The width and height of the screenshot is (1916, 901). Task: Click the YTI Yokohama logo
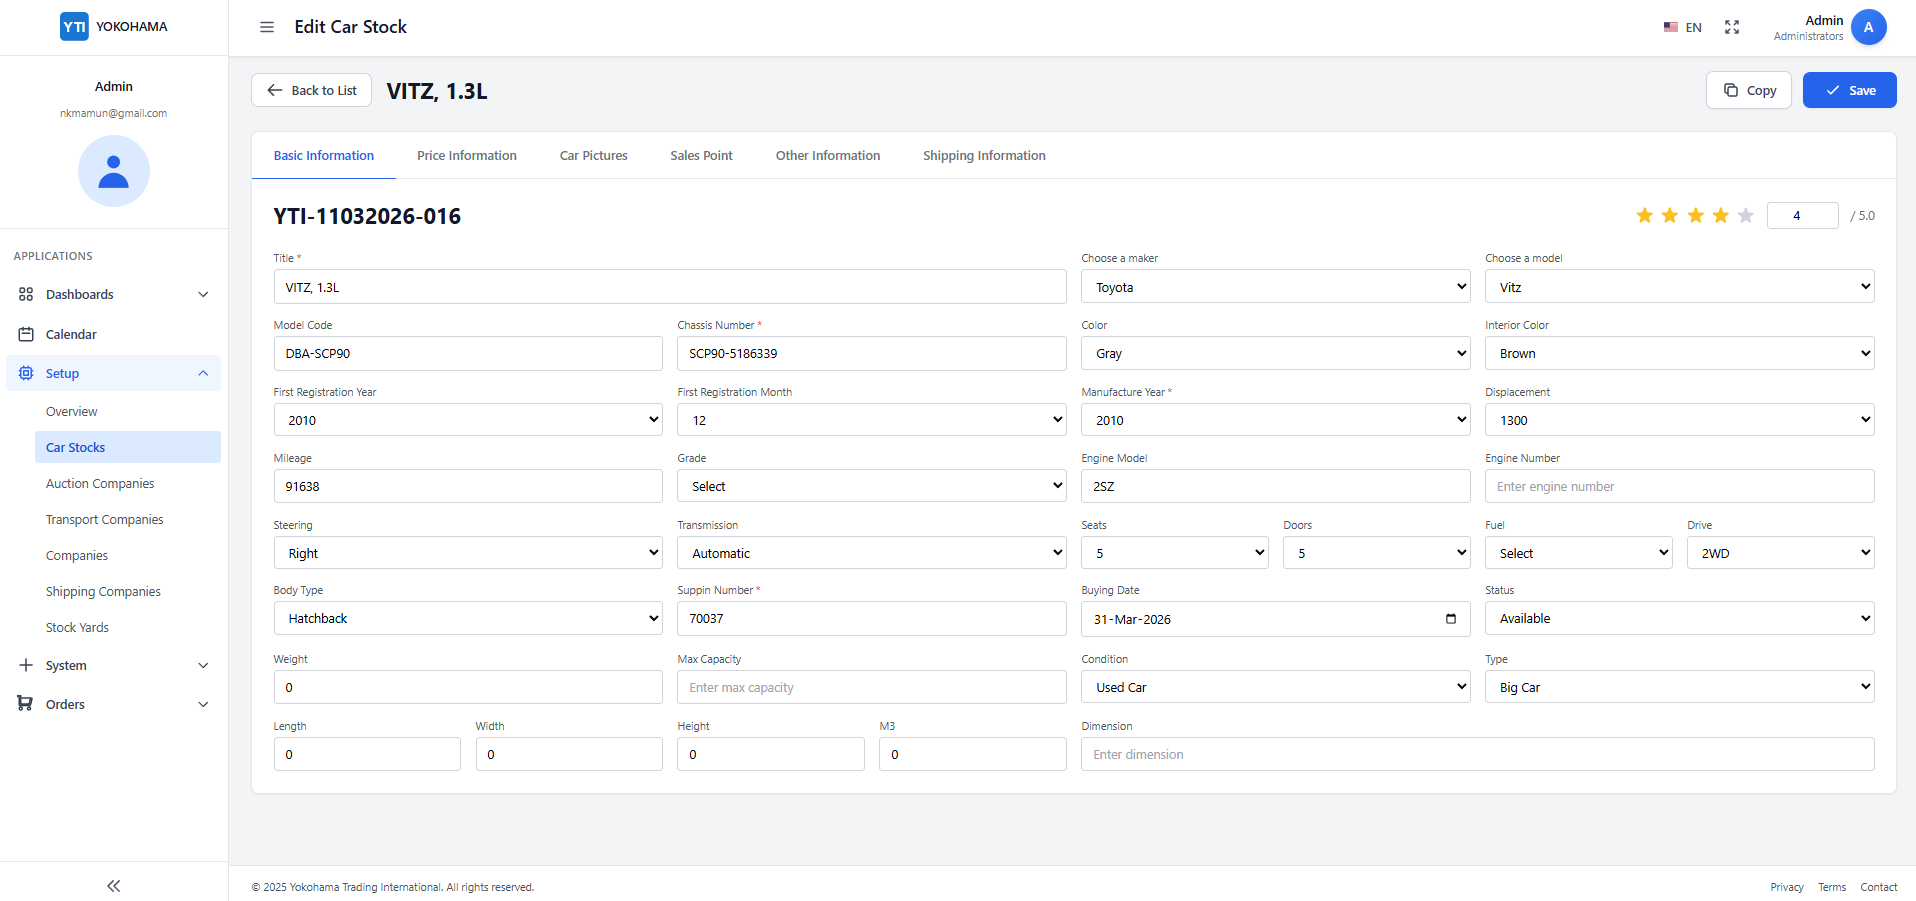tap(114, 27)
